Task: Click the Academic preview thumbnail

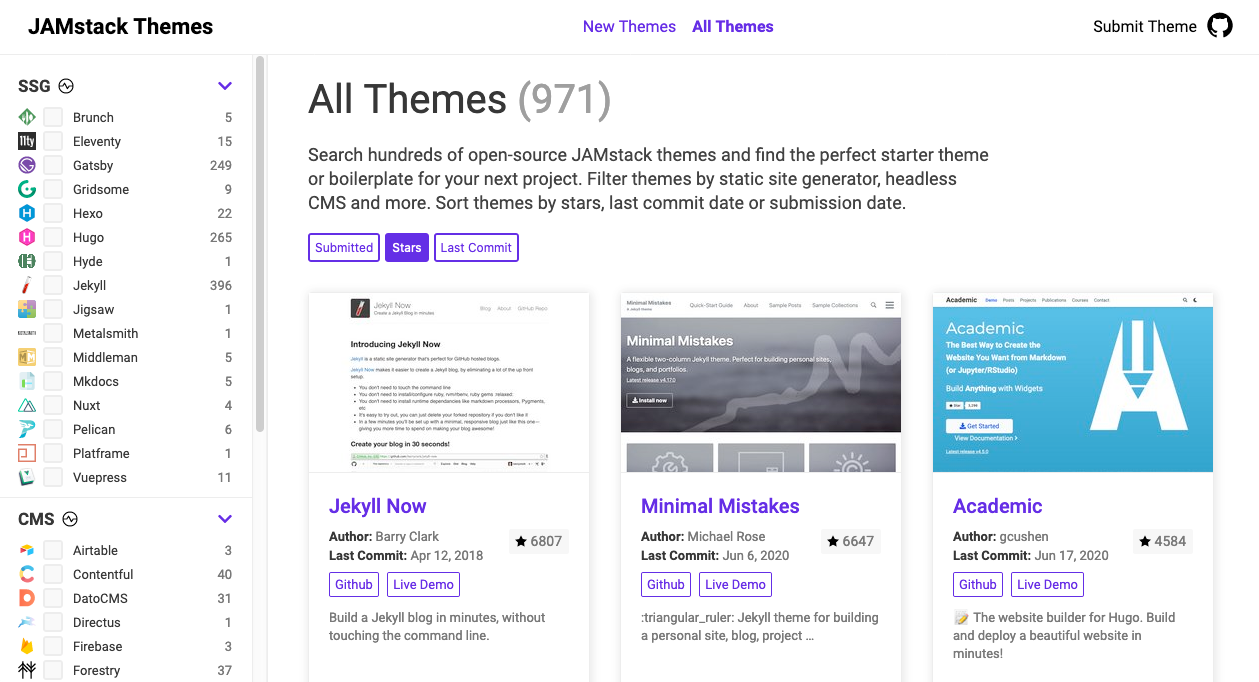Action: [1073, 382]
